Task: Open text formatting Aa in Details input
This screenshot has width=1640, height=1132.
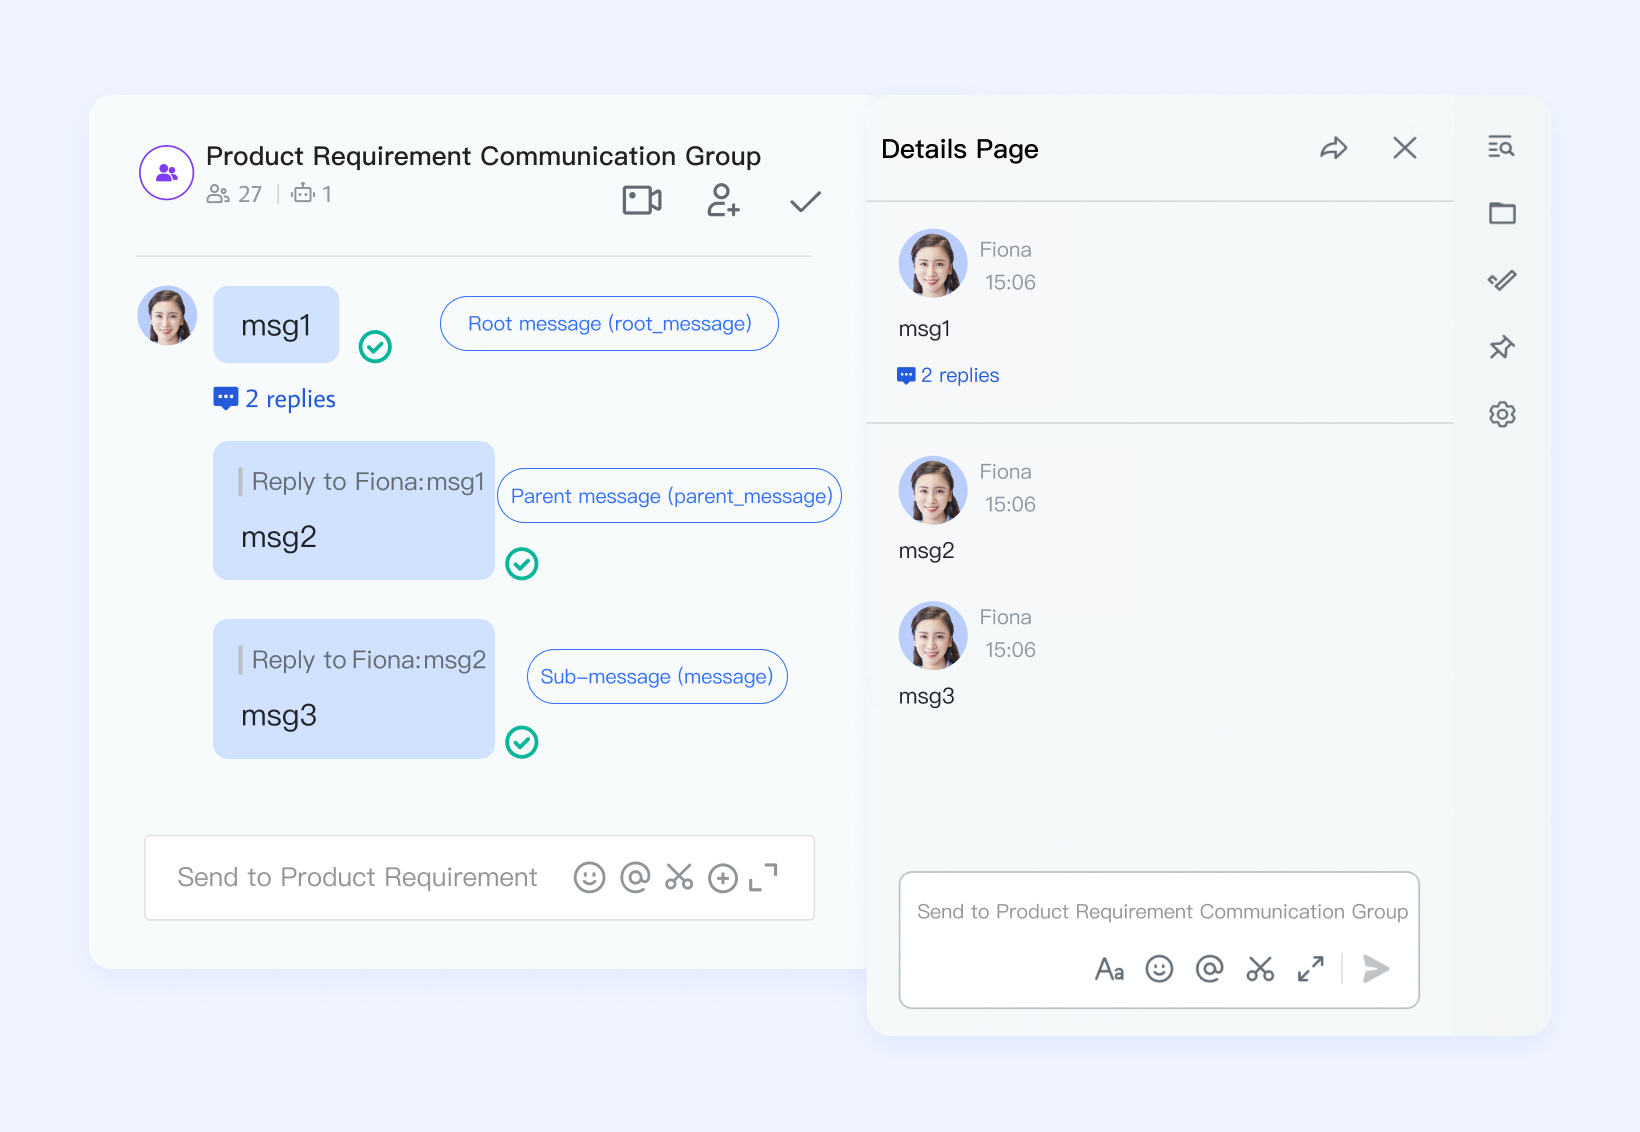Action: click(x=1109, y=969)
